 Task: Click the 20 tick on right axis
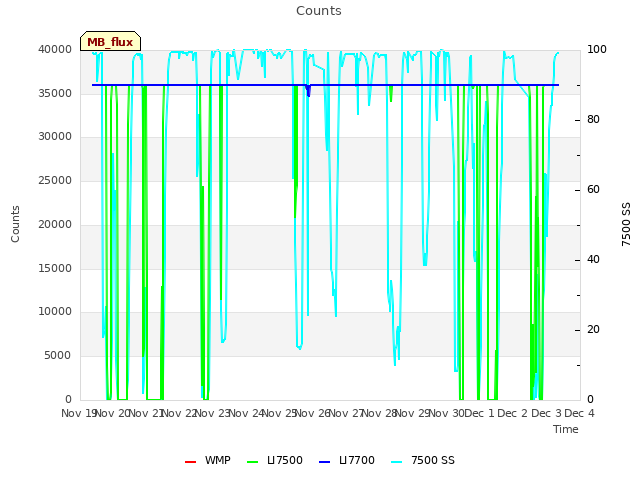pos(593,330)
